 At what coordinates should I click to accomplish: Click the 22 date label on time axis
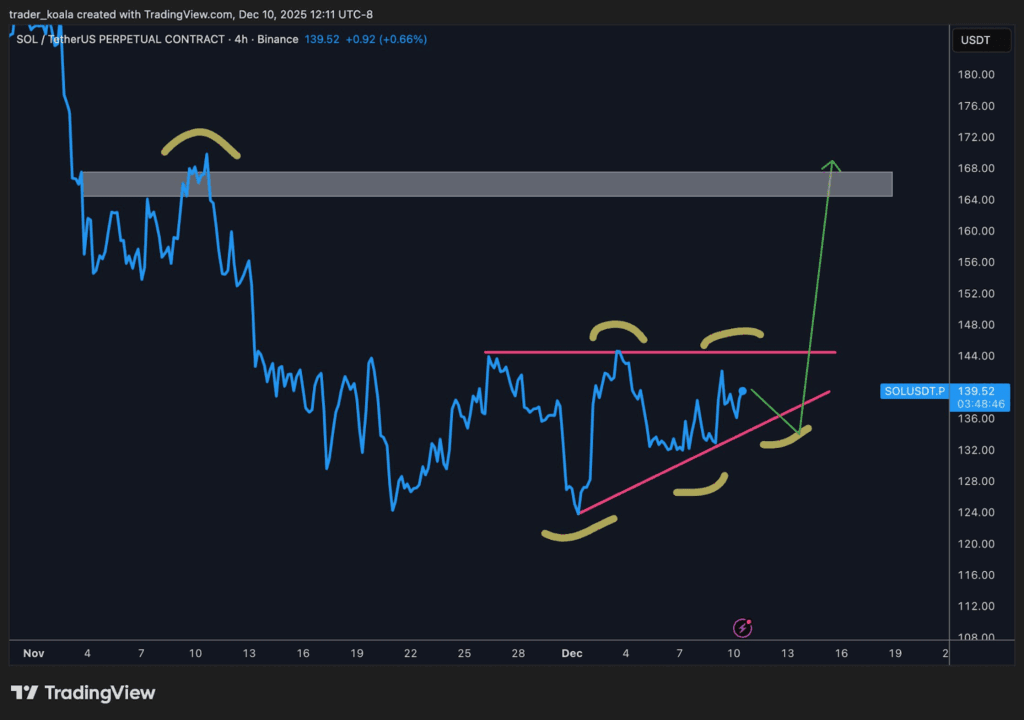(410, 653)
